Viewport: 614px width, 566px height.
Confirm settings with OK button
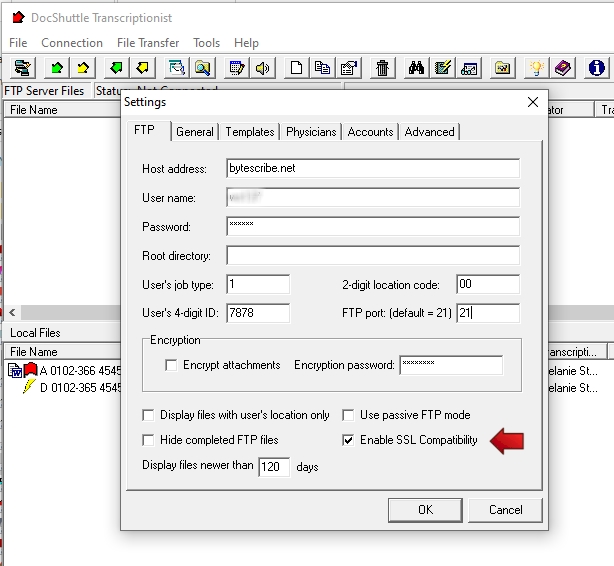pos(425,510)
